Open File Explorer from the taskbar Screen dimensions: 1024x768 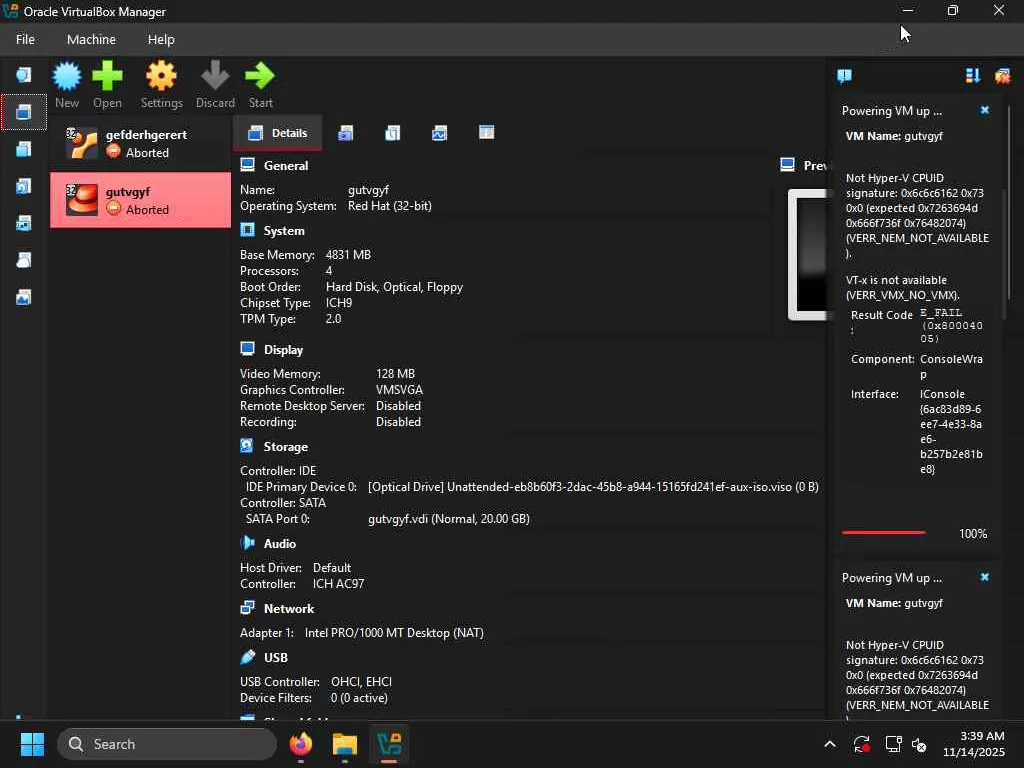pyautogui.click(x=345, y=744)
